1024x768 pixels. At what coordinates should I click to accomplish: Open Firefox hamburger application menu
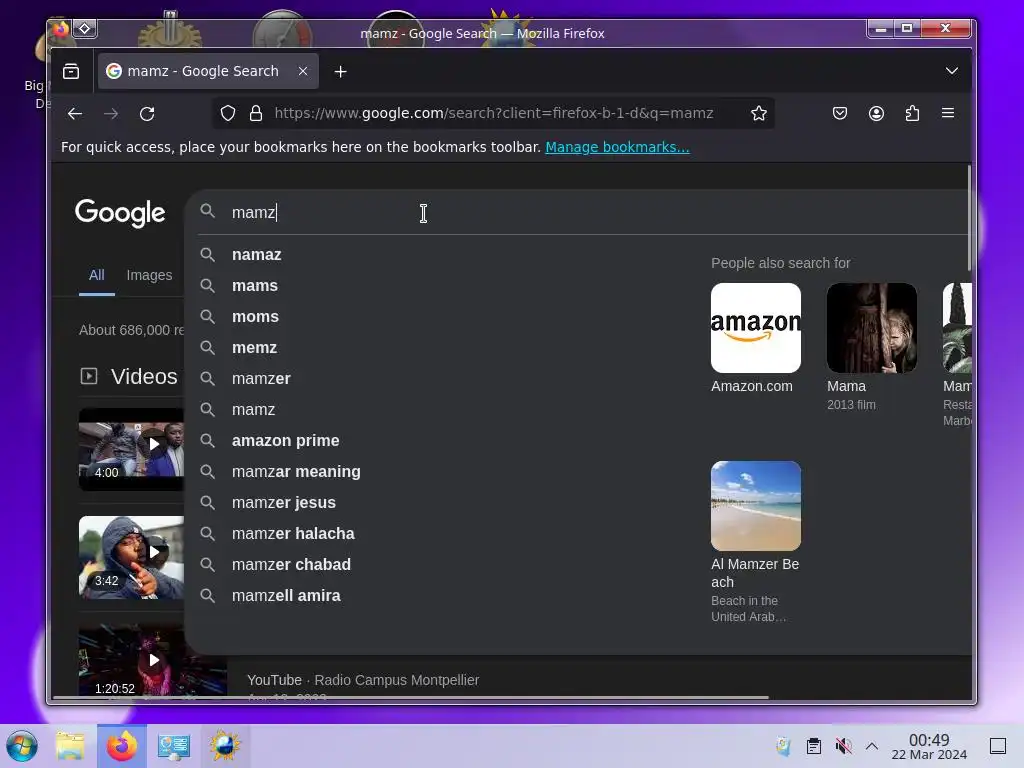point(948,113)
